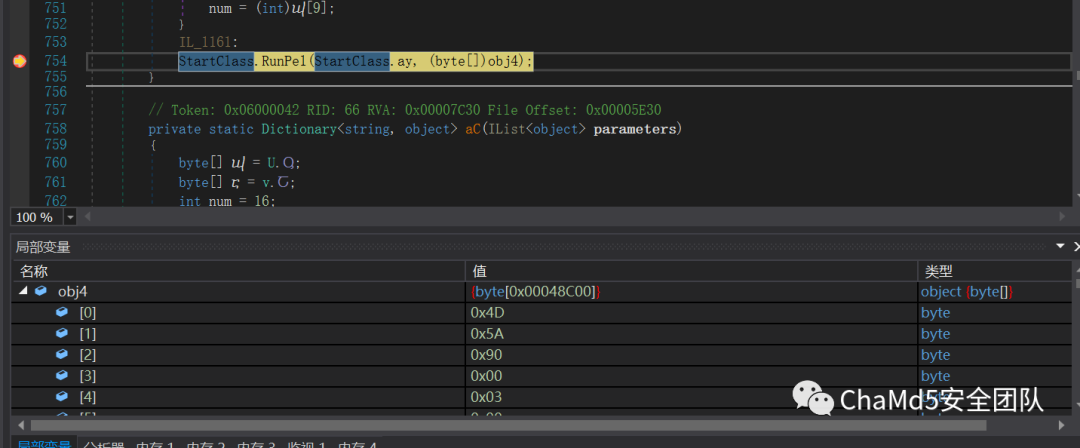Screen dimensions: 1080x448
Task: Select the [1] array element row
Action: click(541, 334)
